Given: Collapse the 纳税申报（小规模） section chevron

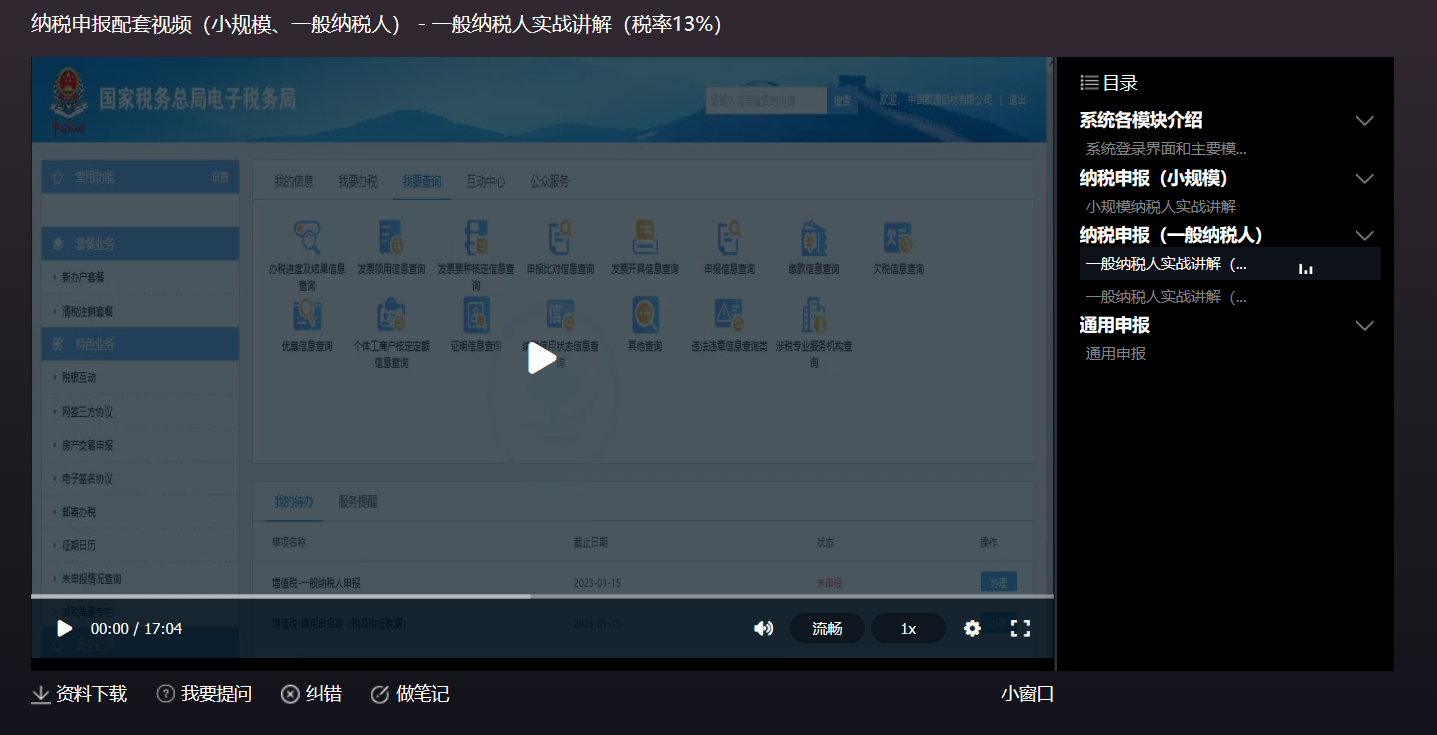Looking at the screenshot, I should click(x=1364, y=178).
